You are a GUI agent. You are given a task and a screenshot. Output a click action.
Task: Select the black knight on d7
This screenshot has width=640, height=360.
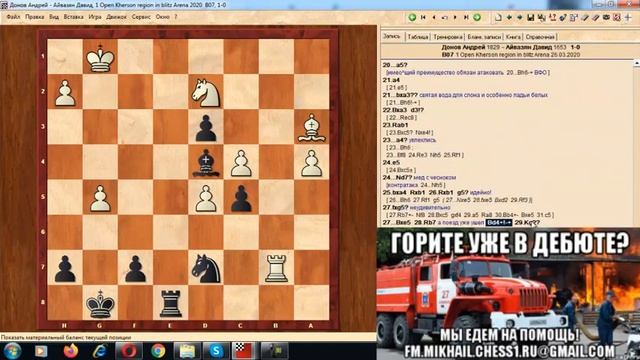click(206, 268)
